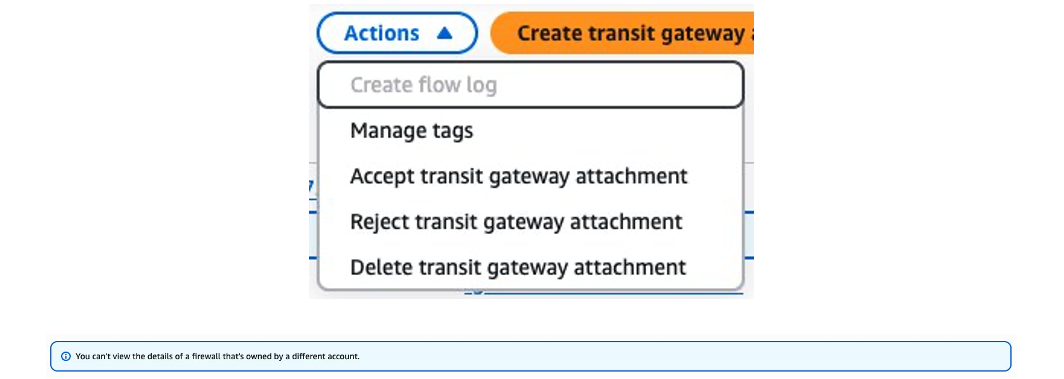The height and width of the screenshot is (379, 1064).
Task: Select Accept transit gateway attachment
Action: [x=531, y=176]
